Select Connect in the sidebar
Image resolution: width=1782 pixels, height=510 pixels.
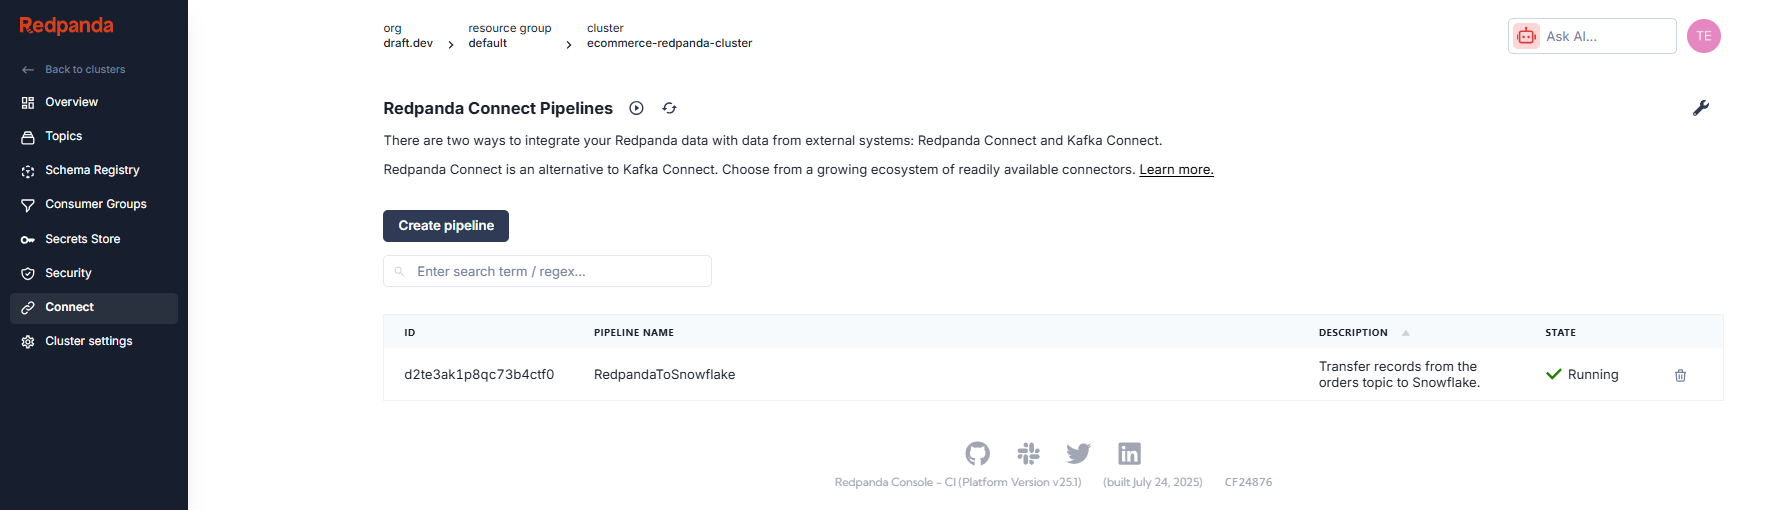(94, 308)
